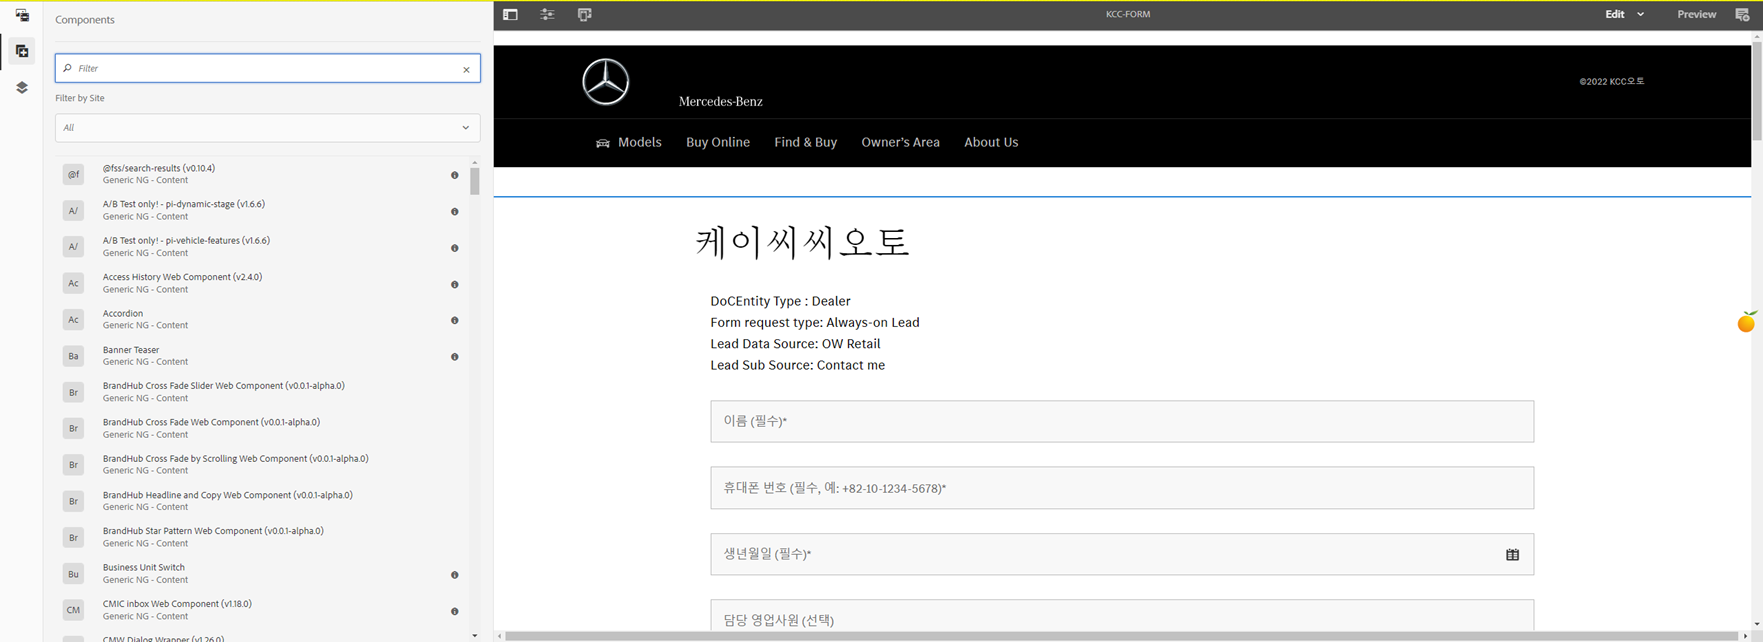
Task: Click Form request type: Always-on Lead text
Action: tap(815, 322)
